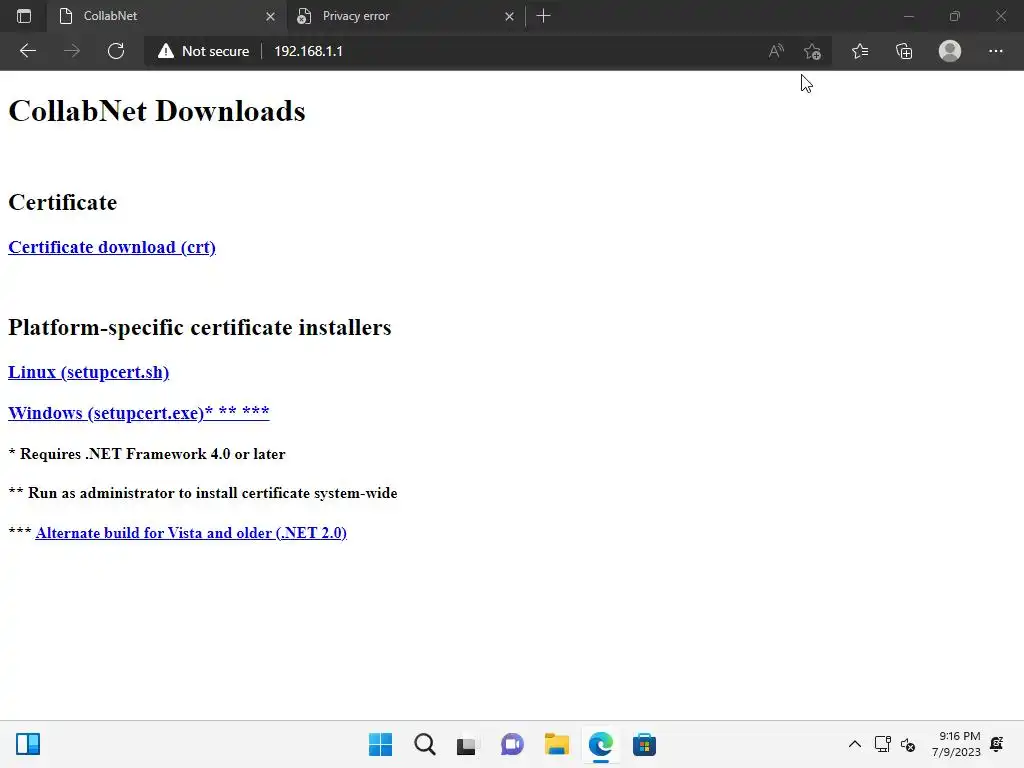Open a new browser tab
Screen dimensions: 1024x768
543,16
